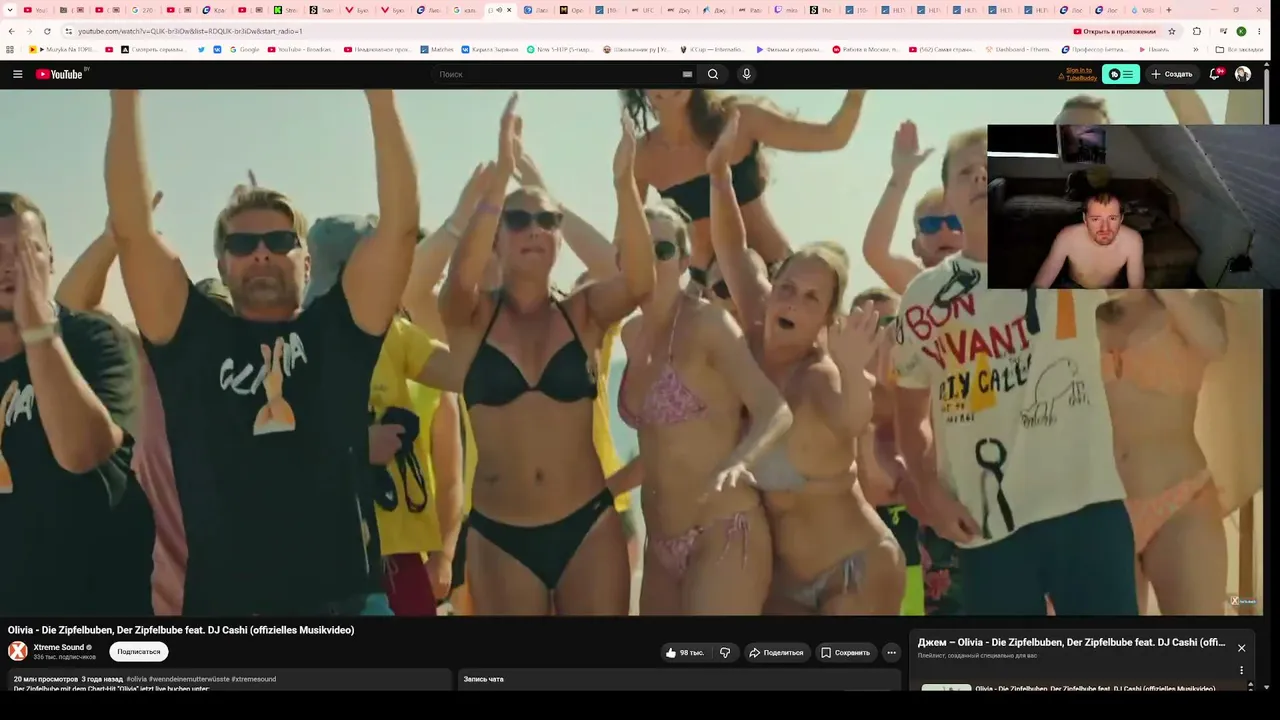Open the Olivia playlist item thumbnail
Viewport: 1280px width, 720px height.
click(x=946, y=688)
